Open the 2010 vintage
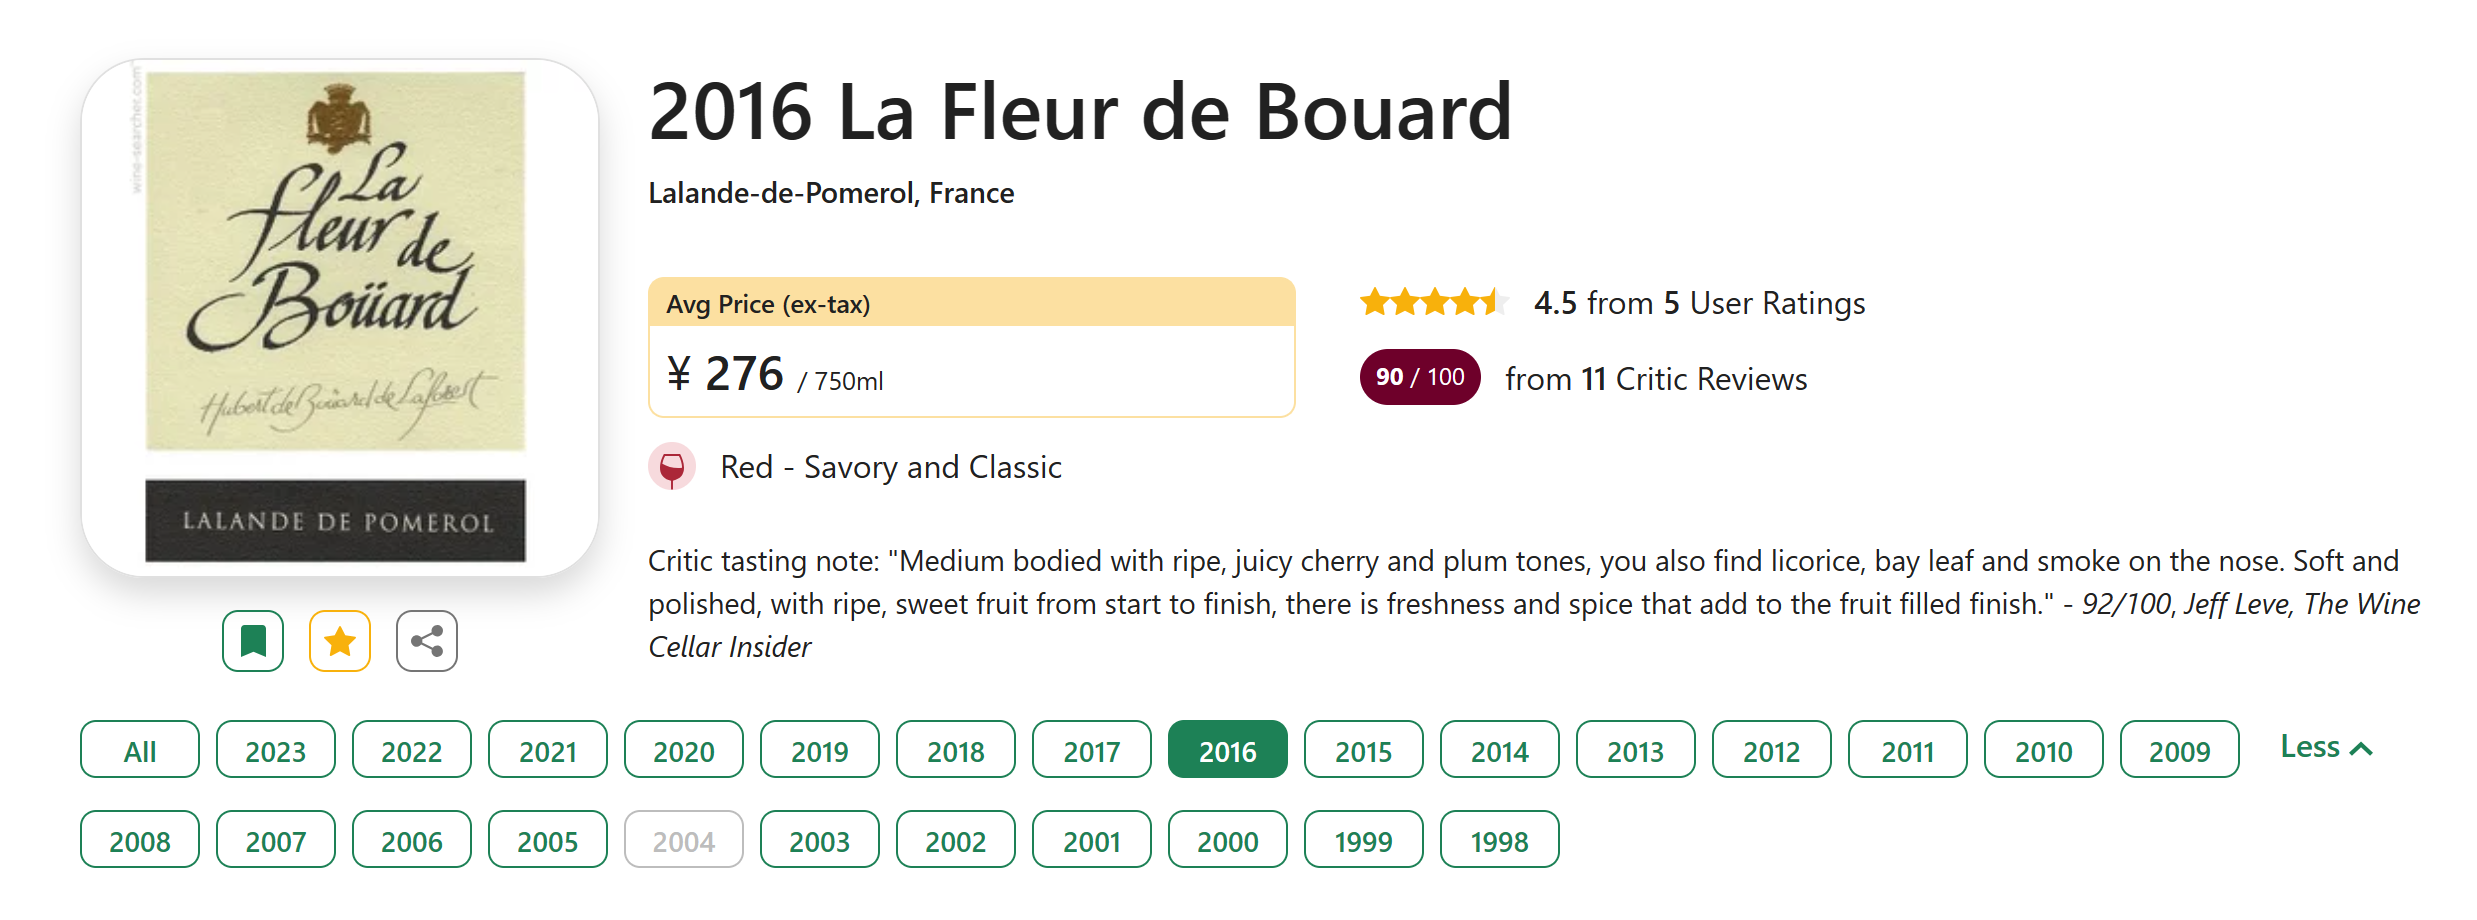Viewport: 2477px width, 920px height. click(x=2044, y=750)
